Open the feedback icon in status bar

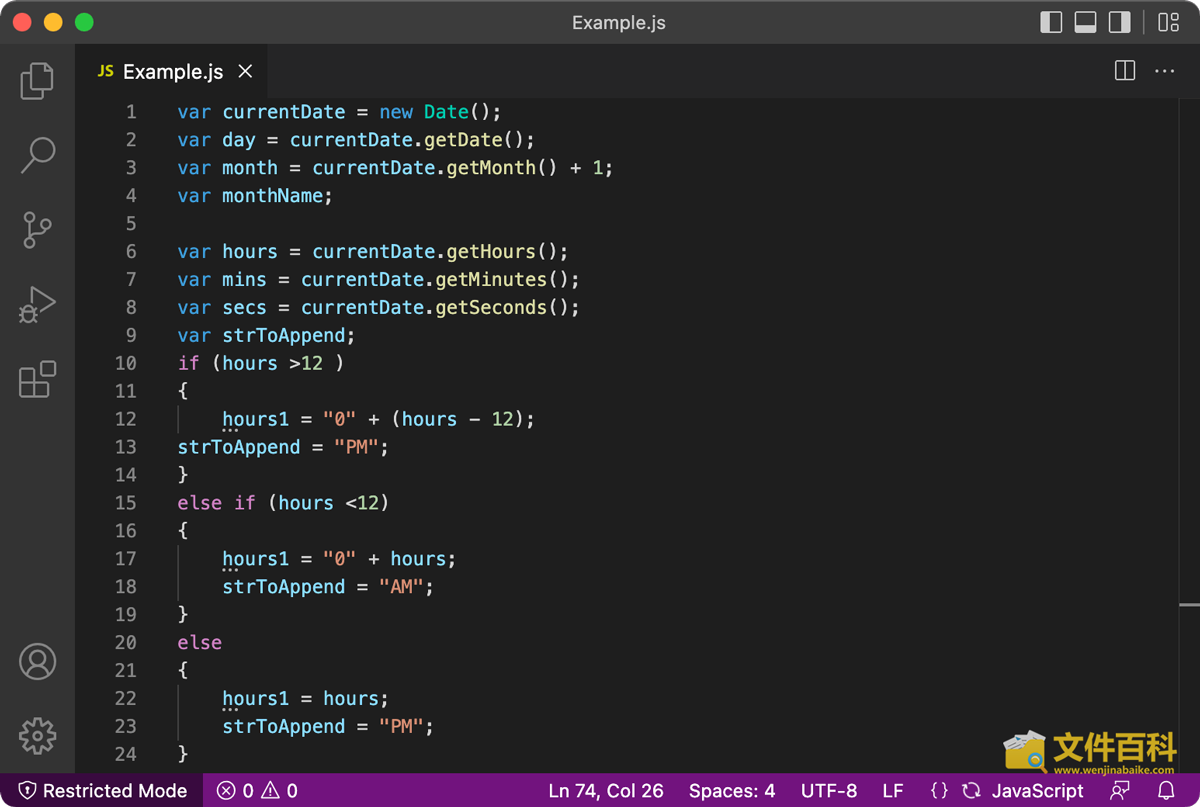(x=1121, y=790)
